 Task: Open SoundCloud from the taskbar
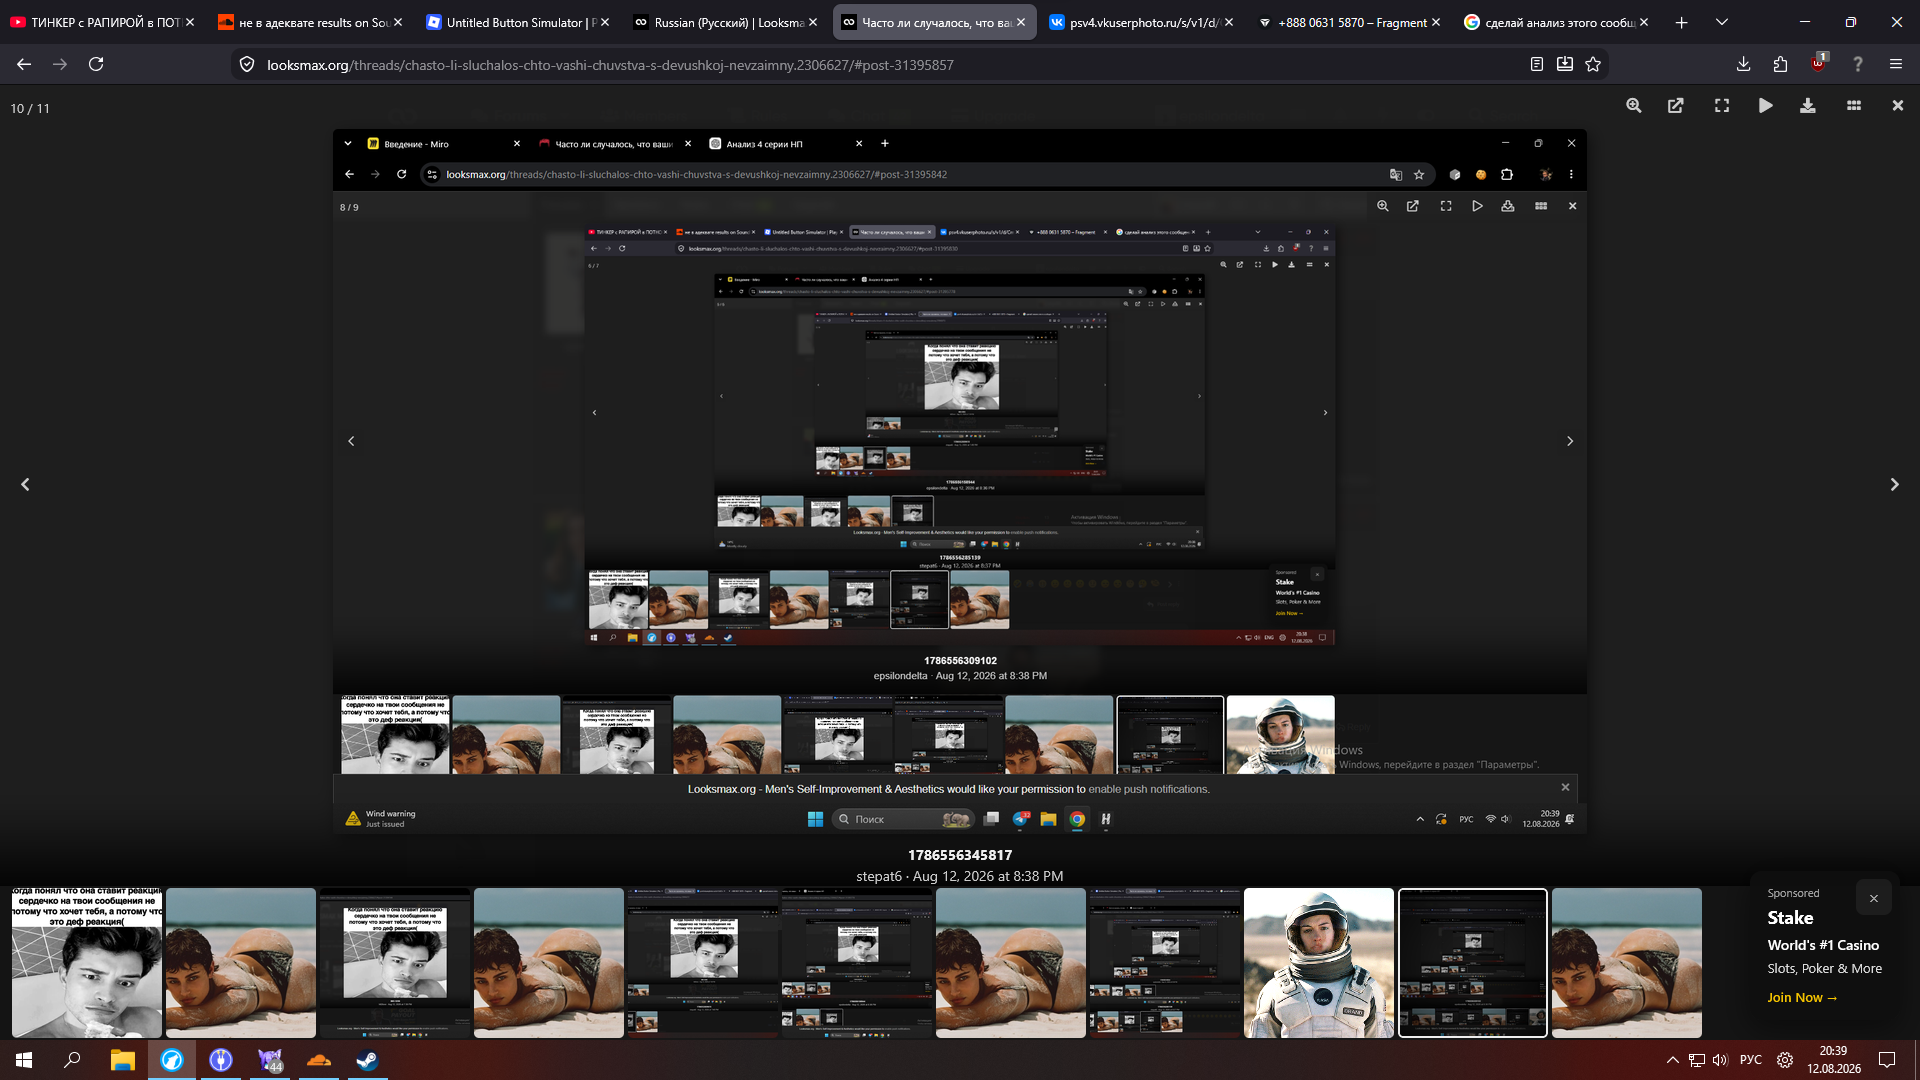[319, 1060]
